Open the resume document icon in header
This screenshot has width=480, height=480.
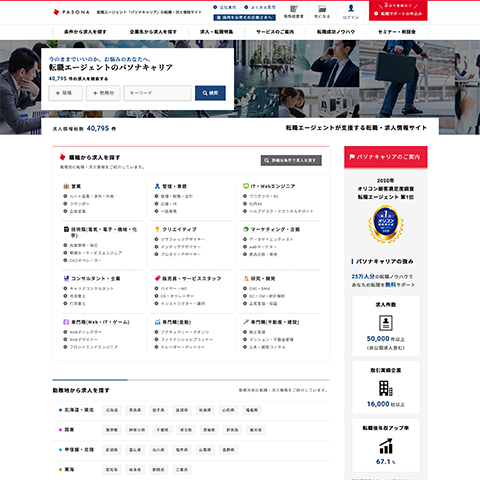point(293,9)
